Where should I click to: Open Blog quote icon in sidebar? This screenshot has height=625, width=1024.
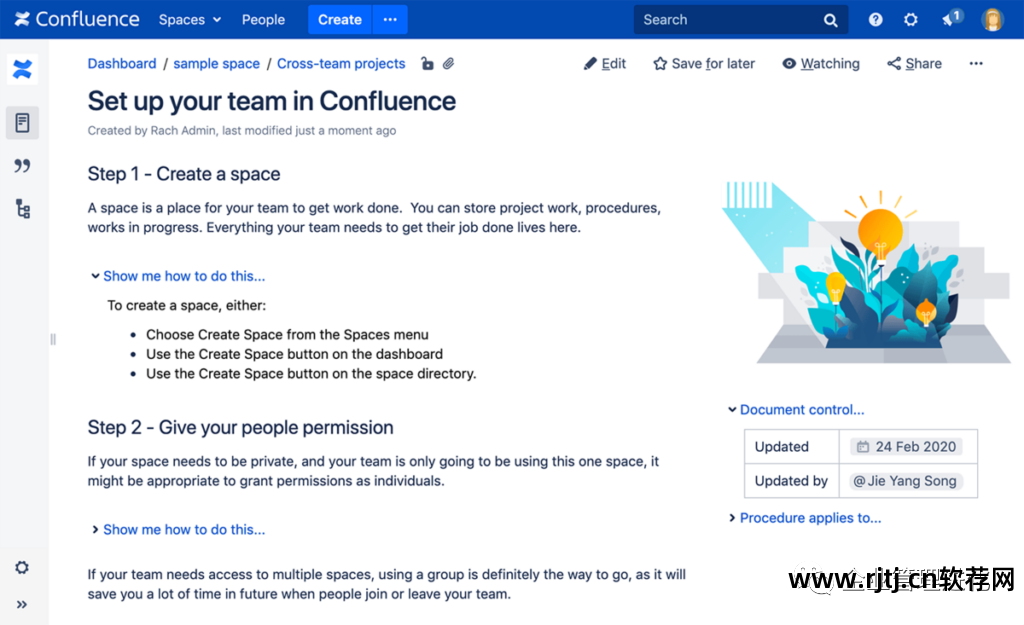pos(22,166)
